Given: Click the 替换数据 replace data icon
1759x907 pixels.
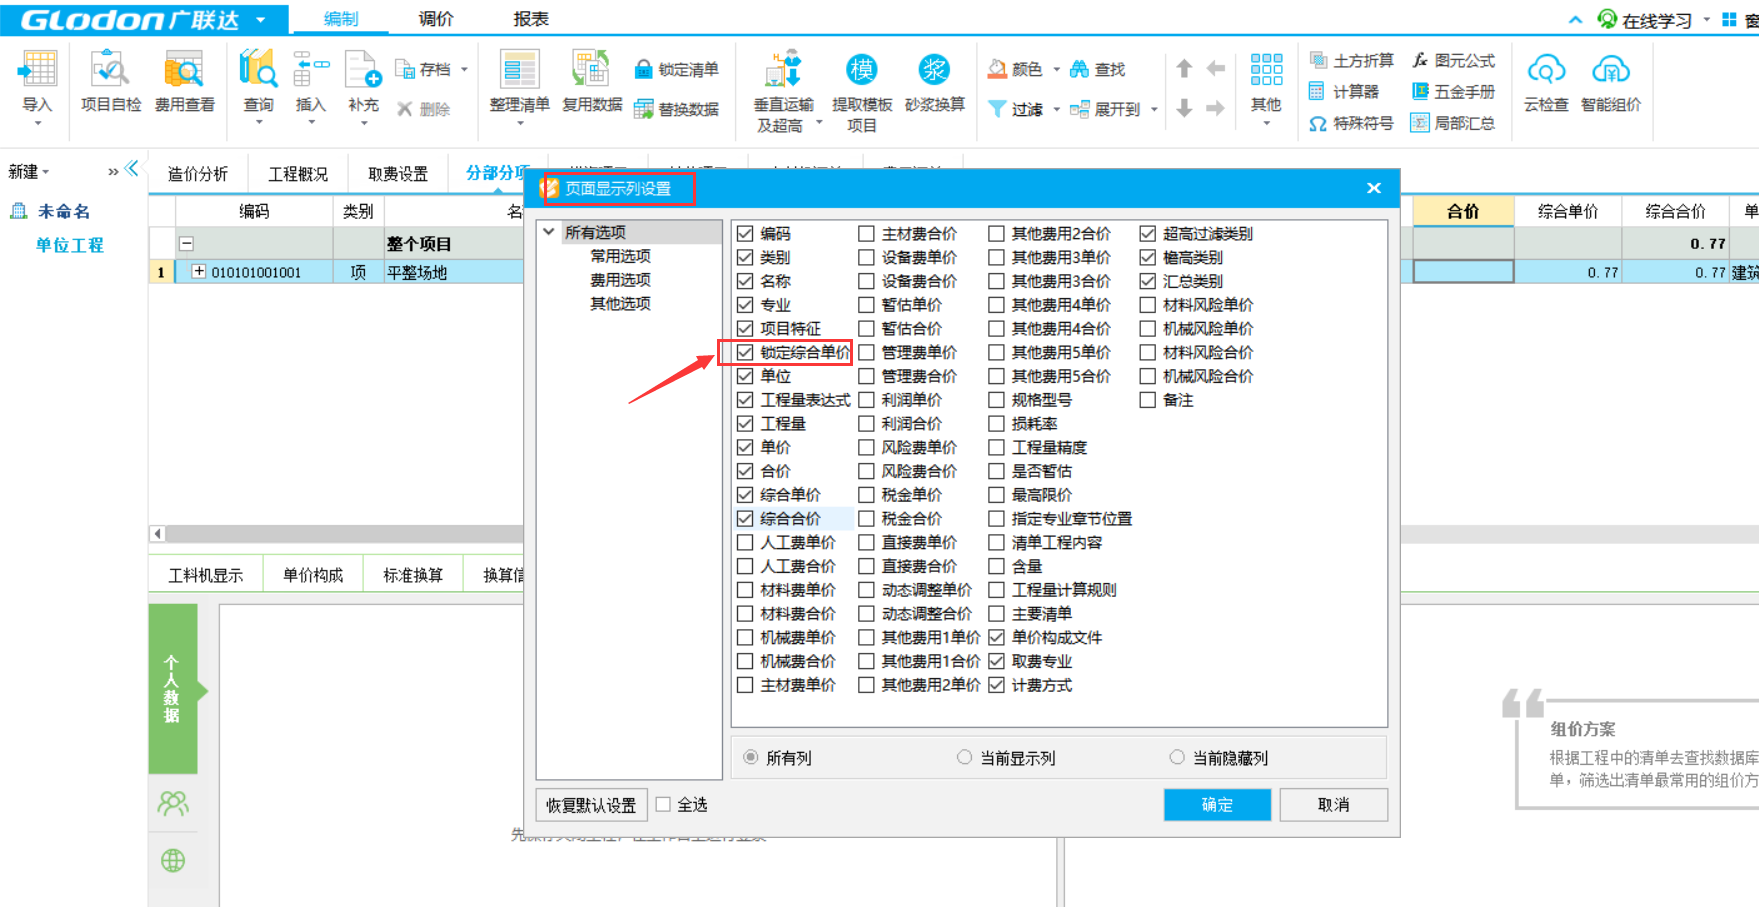Looking at the screenshot, I should coord(644,109).
